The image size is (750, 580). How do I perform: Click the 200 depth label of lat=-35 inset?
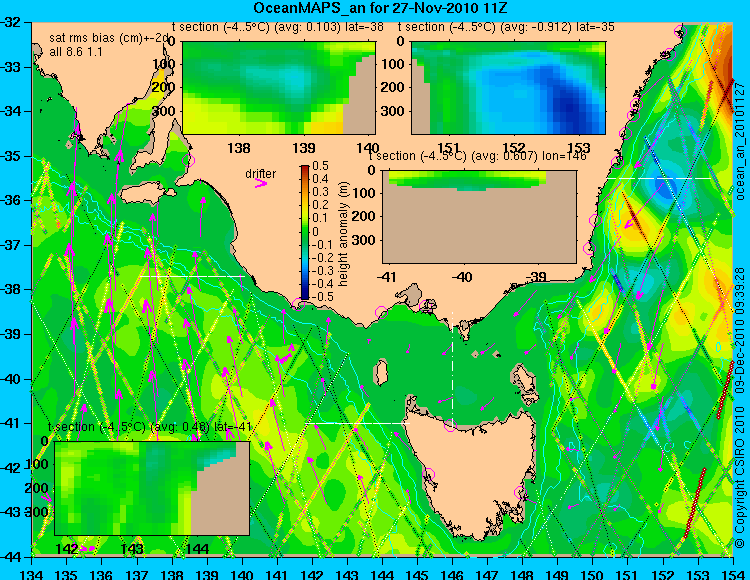click(394, 88)
